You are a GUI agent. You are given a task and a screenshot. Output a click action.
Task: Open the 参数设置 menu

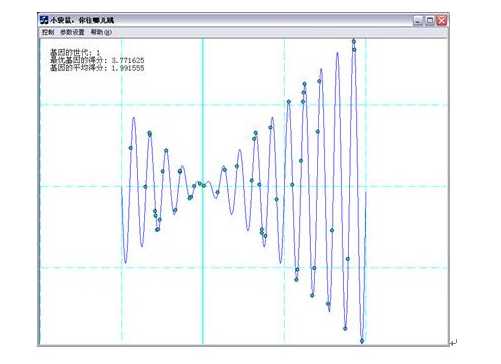click(72, 32)
